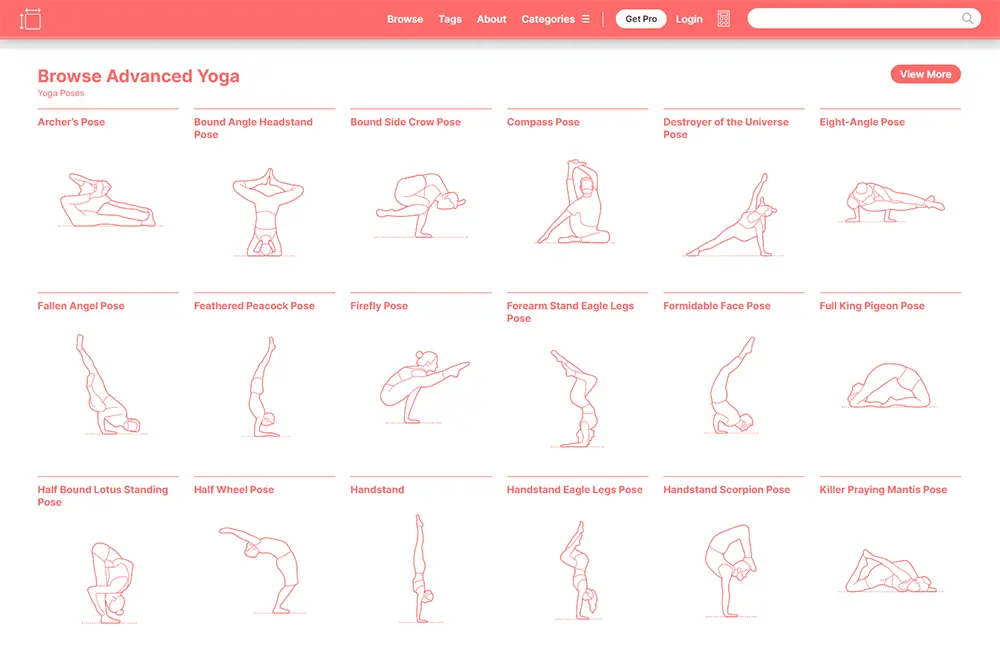This screenshot has height=650, width=1000.
Task: Open the Full King Pigeon Pose illustration
Action: point(889,385)
